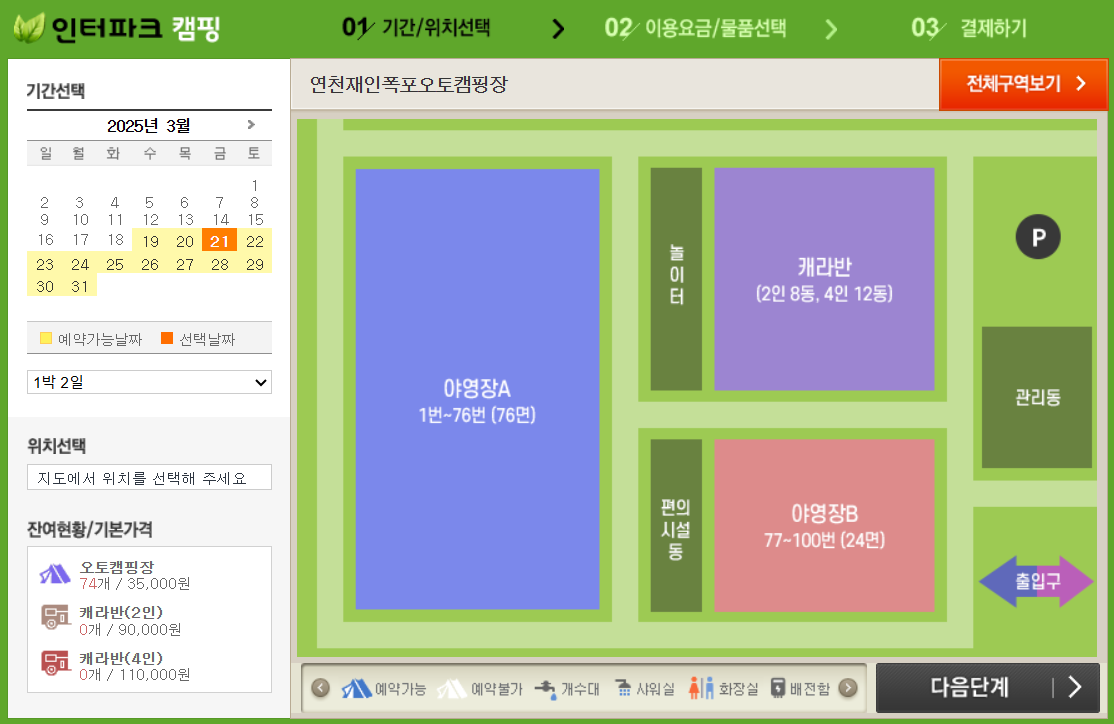Open the 1박 2일 duration dropdown
1114x724 pixels.
point(149,382)
